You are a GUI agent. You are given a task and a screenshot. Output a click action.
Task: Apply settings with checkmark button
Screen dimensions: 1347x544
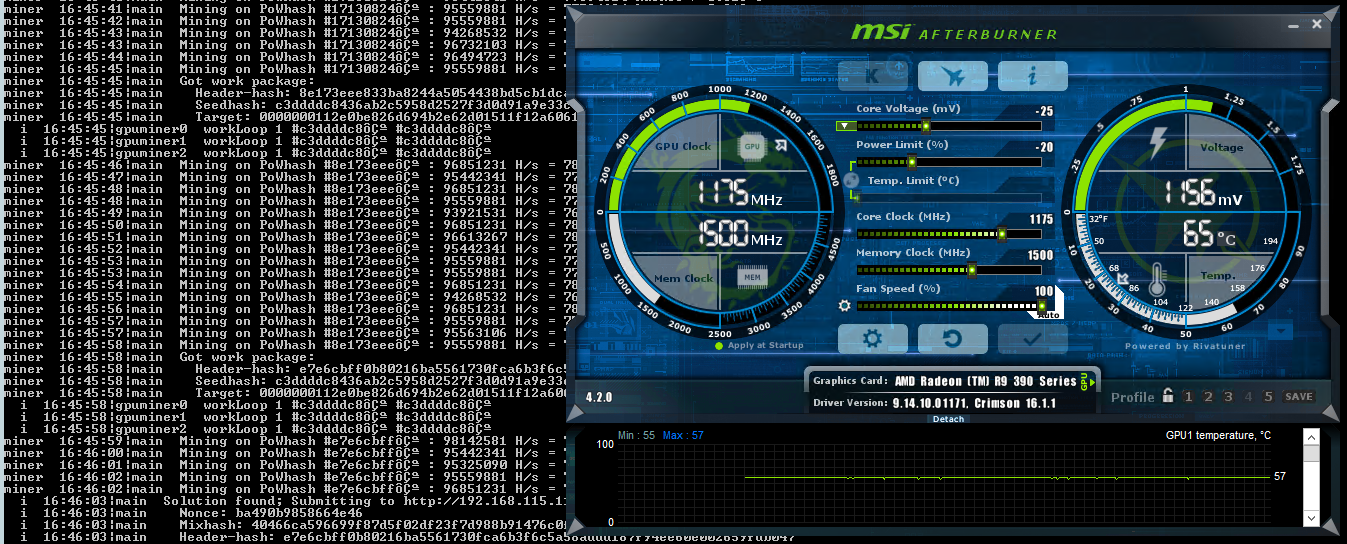pos(1032,339)
